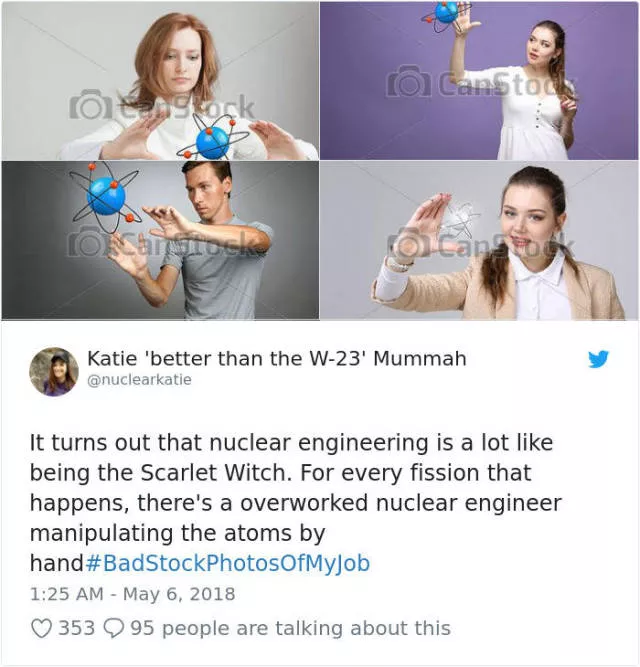Open the woman in beige blazer photo
640x667 pixels.
[x=479, y=240]
